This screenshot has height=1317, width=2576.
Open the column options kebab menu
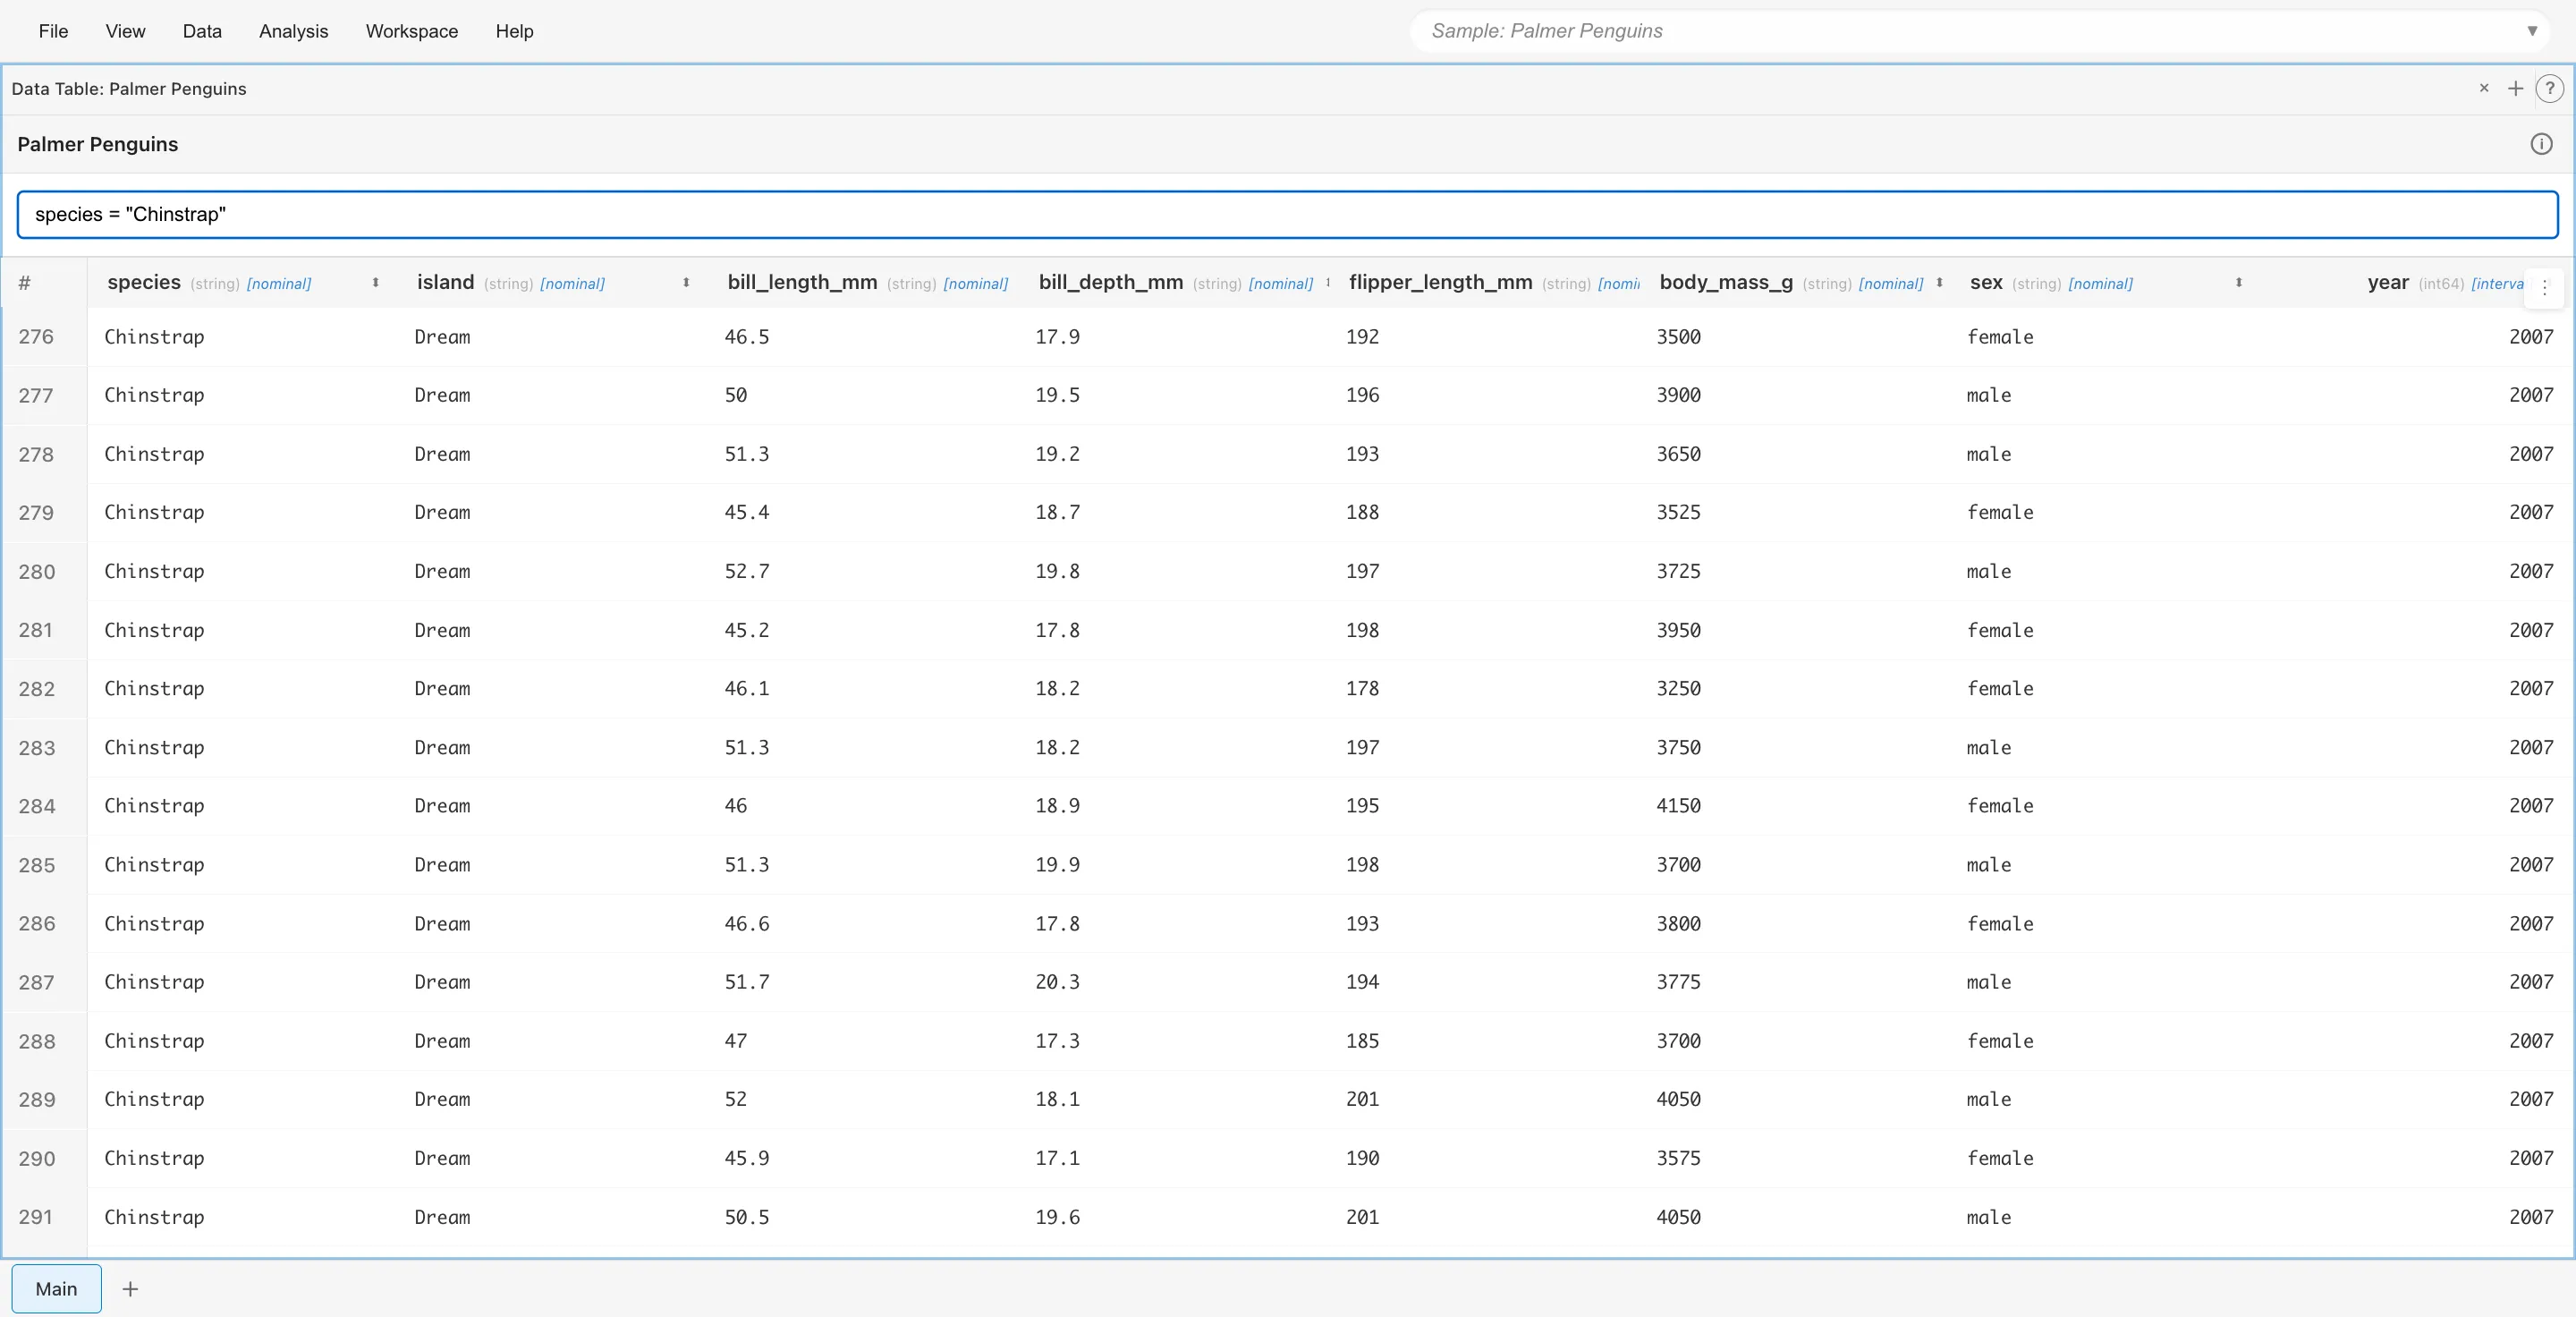pyautogui.click(x=2544, y=288)
